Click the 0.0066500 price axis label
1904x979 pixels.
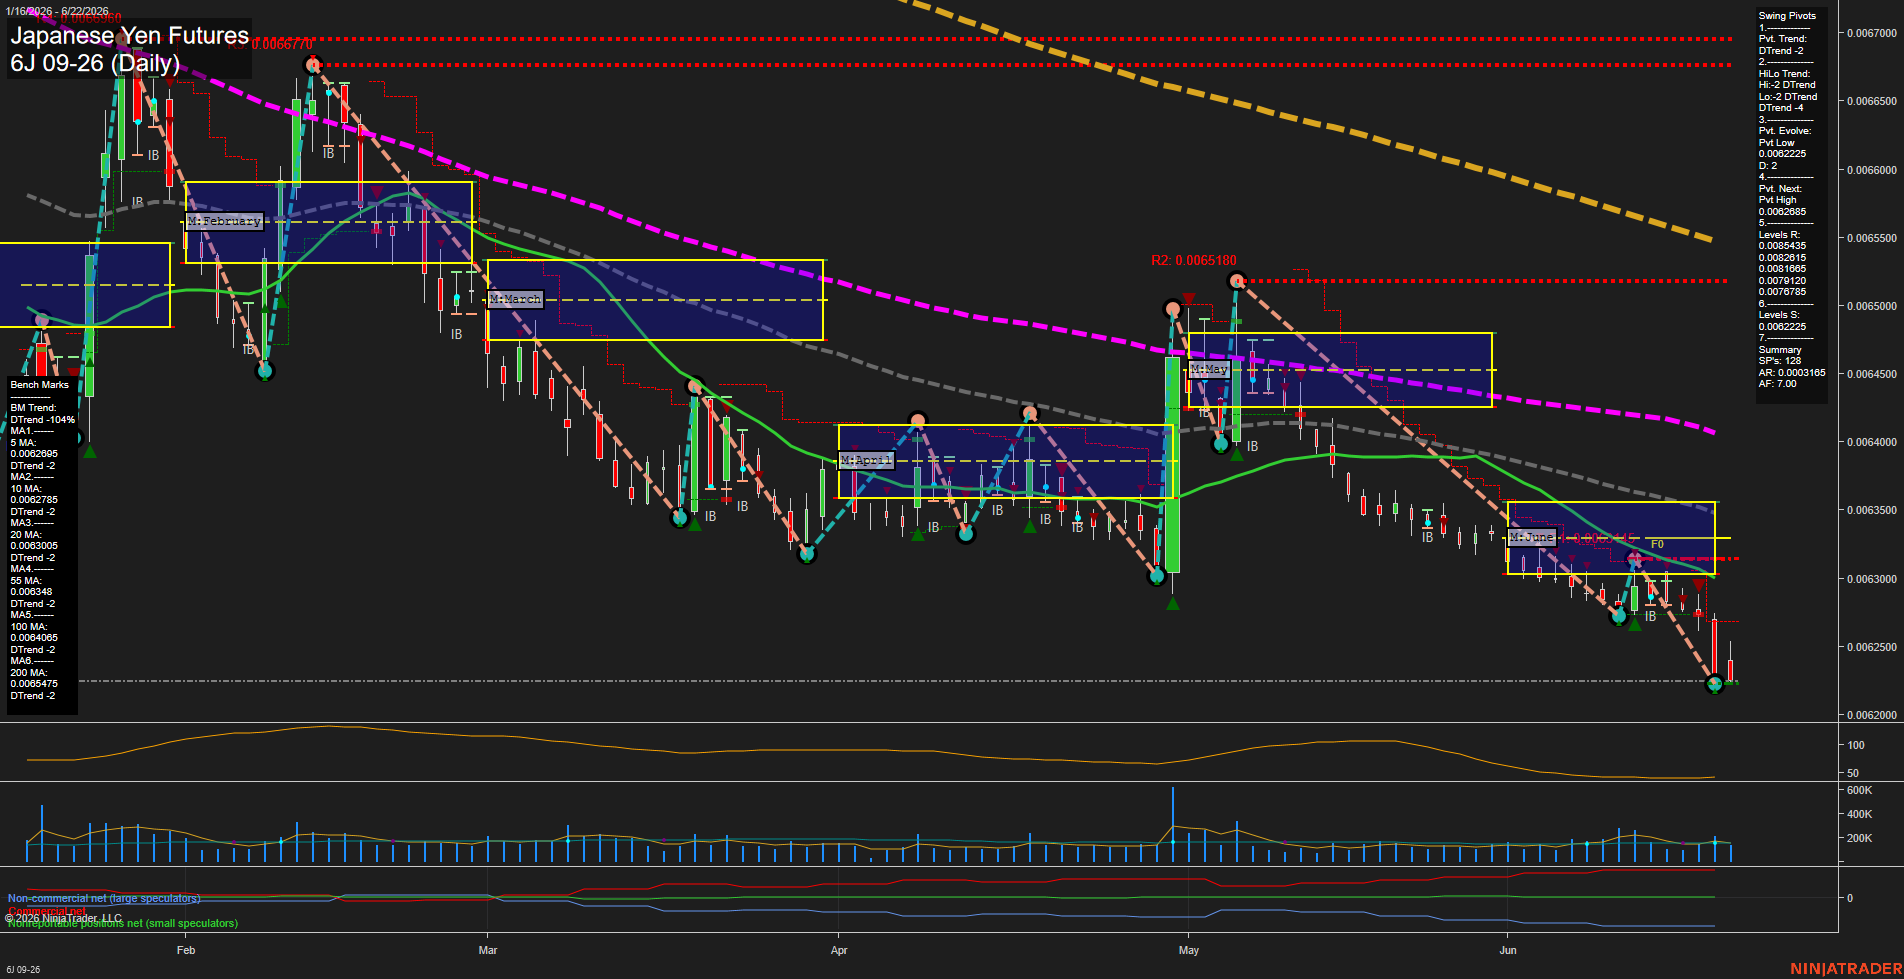point(1871,101)
